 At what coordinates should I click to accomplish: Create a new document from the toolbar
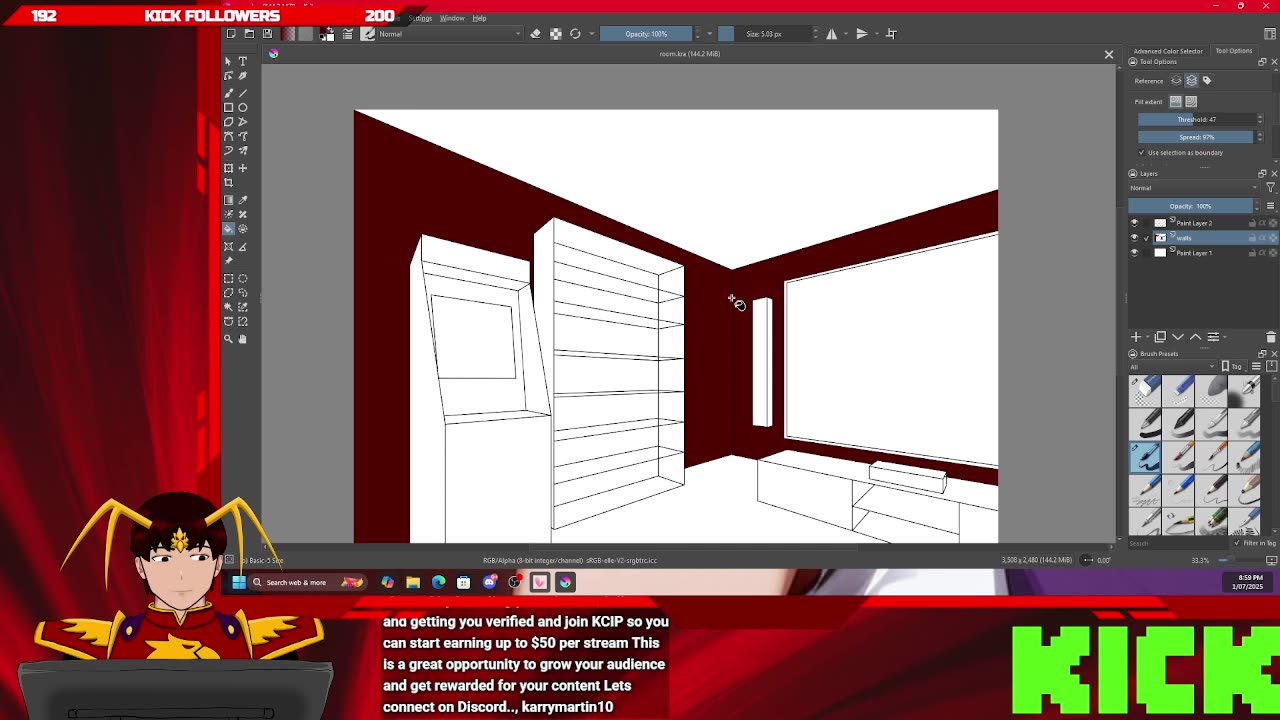click(x=231, y=34)
